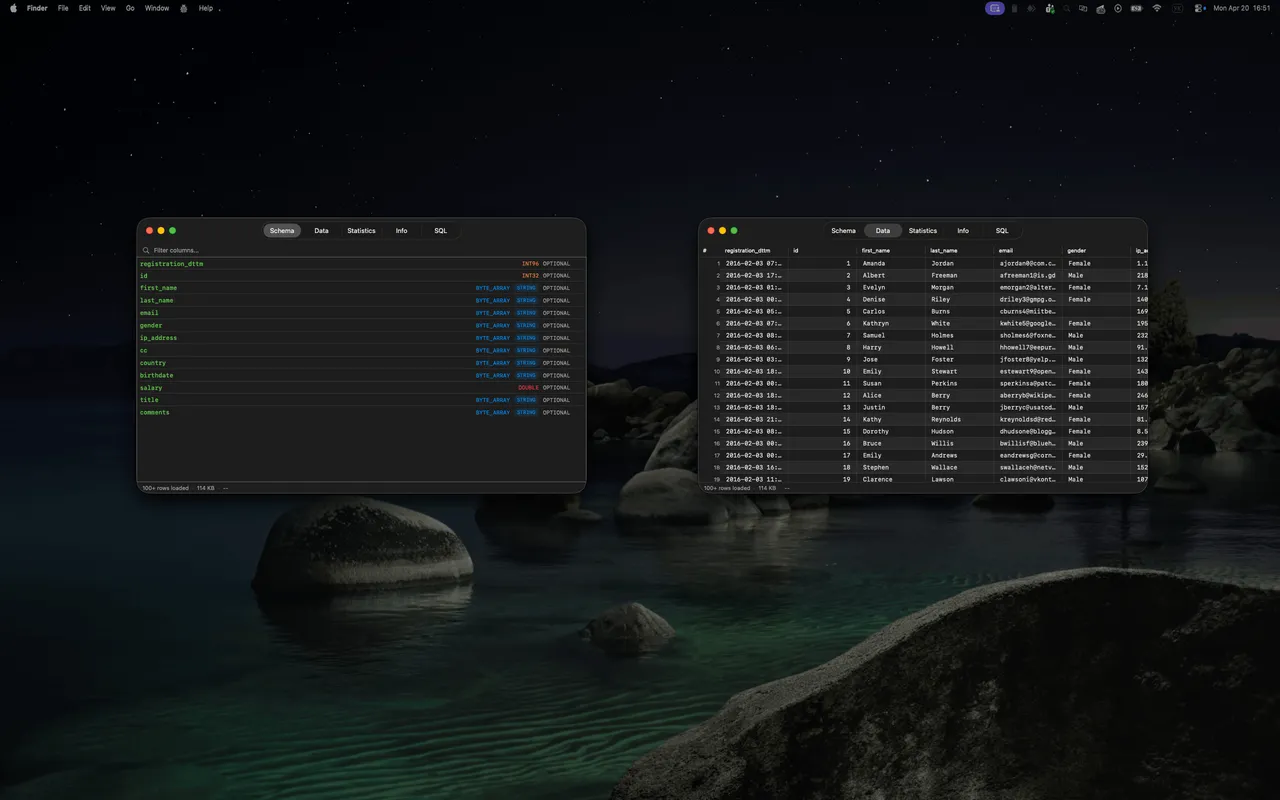This screenshot has height=800, width=1280.
Task: Click the birthdate schema entry
Action: point(361,375)
